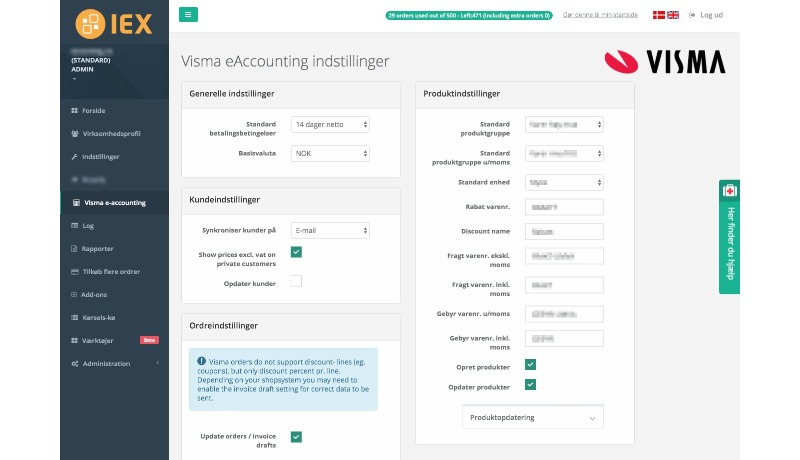Click the Værktøjer grid icon
800x460 pixels.
[x=74, y=340]
